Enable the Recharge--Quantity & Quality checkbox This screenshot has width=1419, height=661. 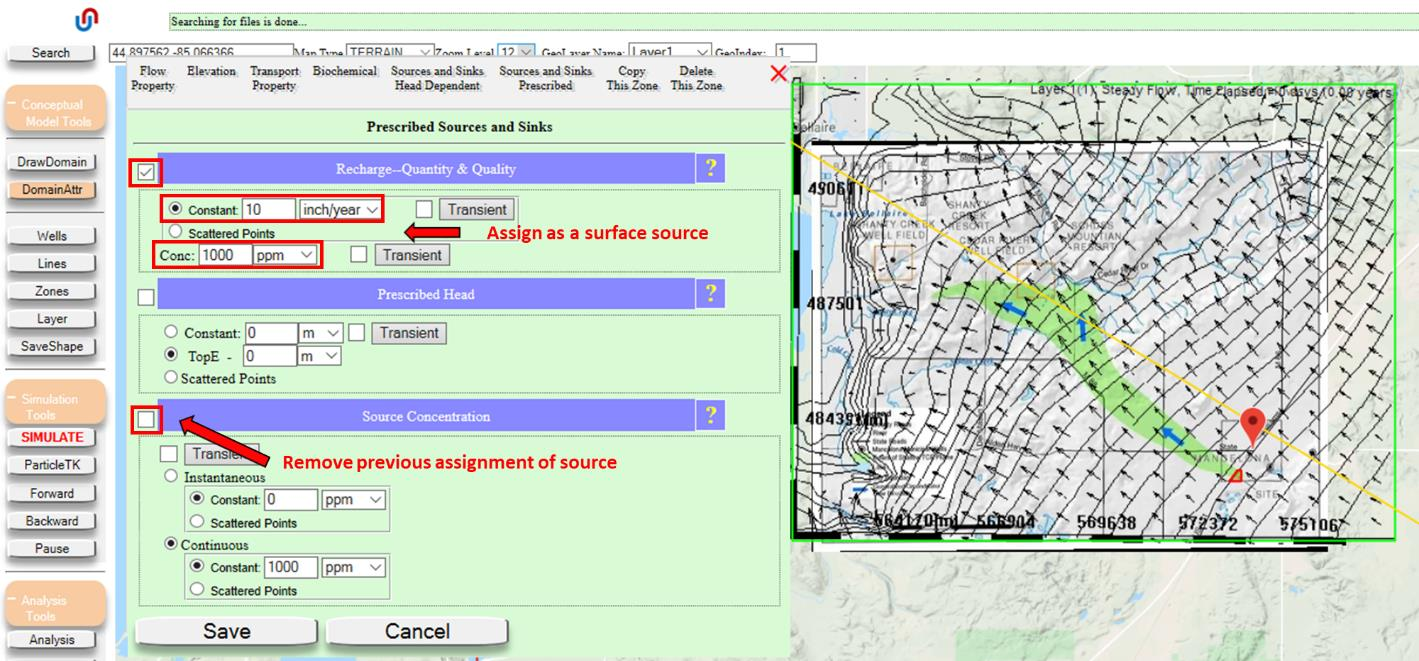pos(146,173)
